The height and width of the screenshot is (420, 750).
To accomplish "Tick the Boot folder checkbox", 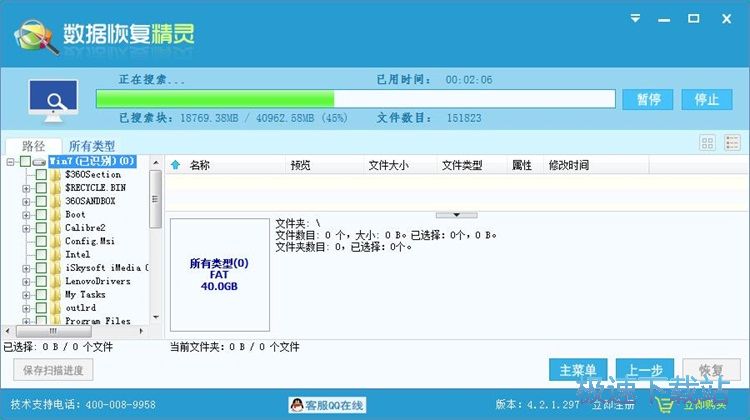I will (41, 215).
